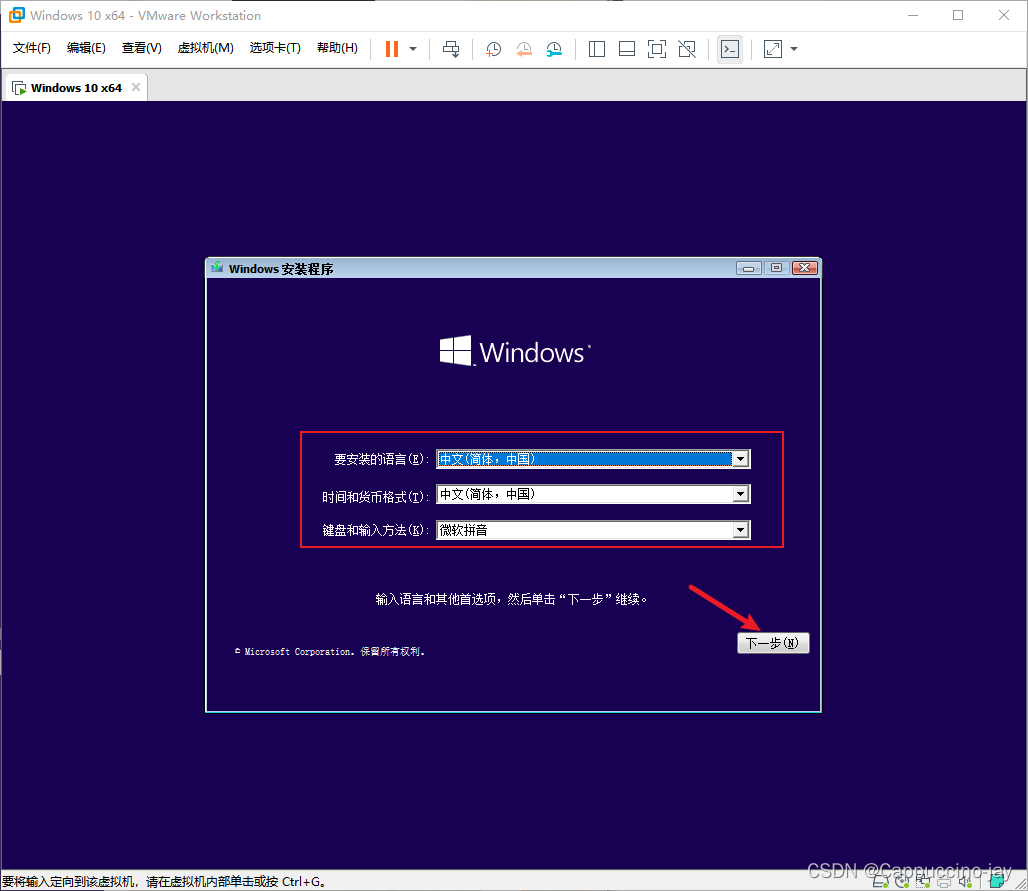Image resolution: width=1028 pixels, height=891 pixels.
Task: Click the CD/DVD drive status icon
Action: pos(902,882)
